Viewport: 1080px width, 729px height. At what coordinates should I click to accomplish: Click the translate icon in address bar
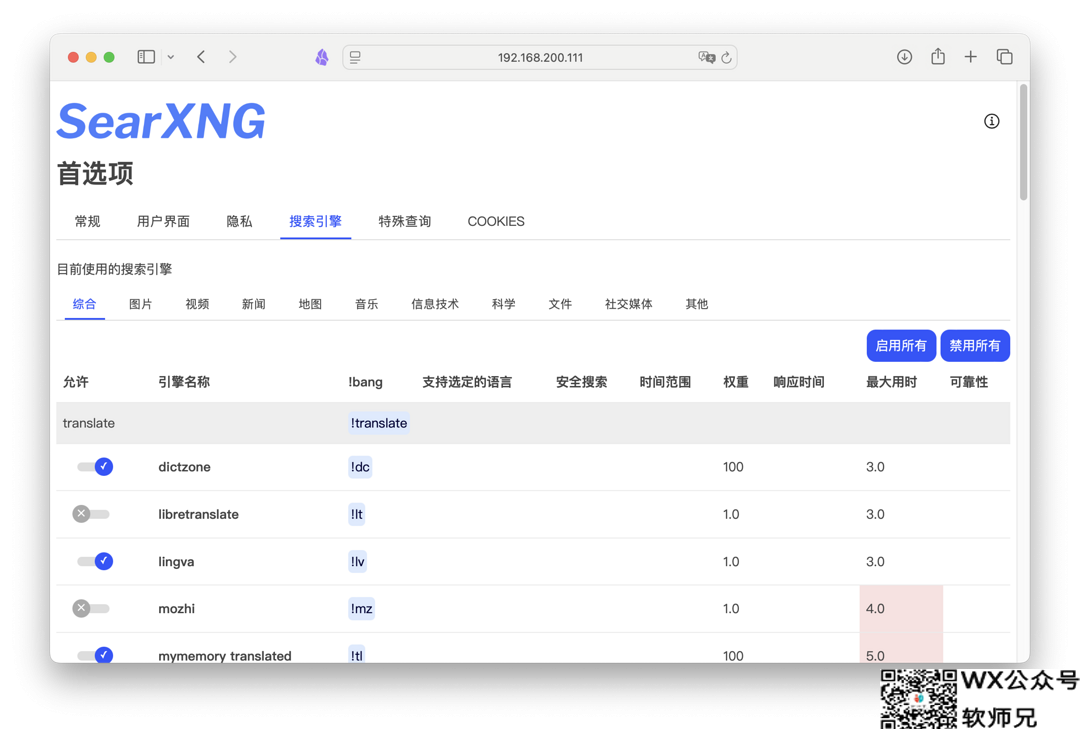click(x=706, y=57)
